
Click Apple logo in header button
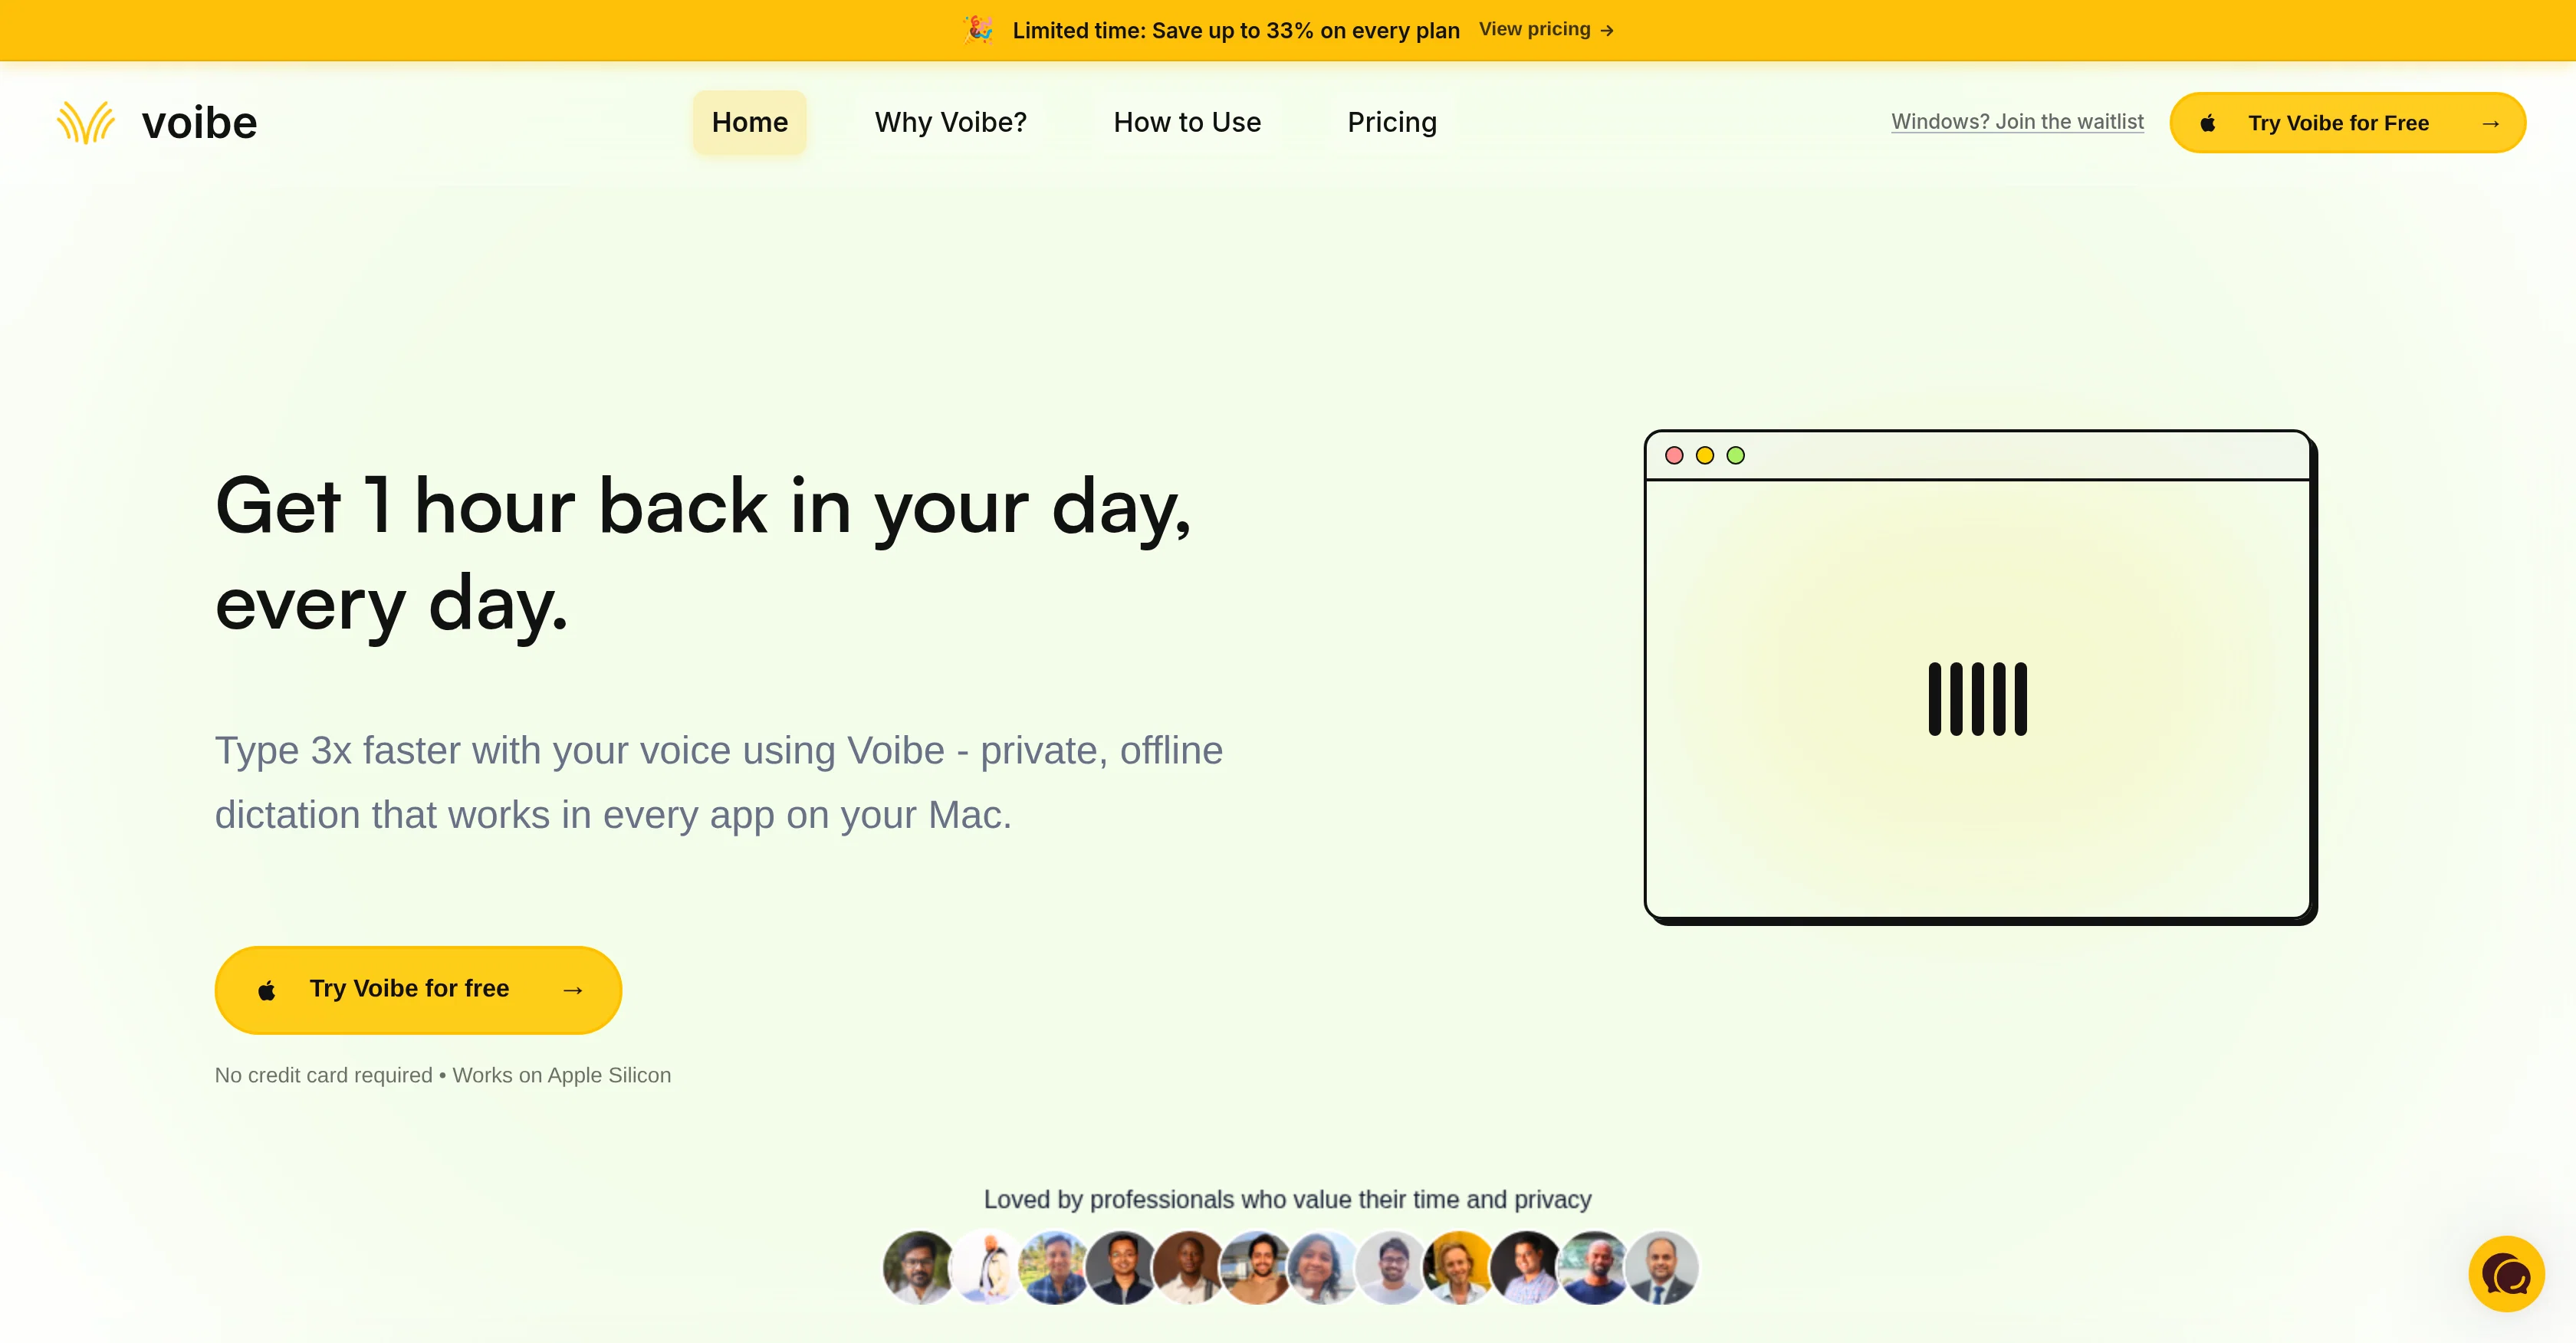point(2208,123)
